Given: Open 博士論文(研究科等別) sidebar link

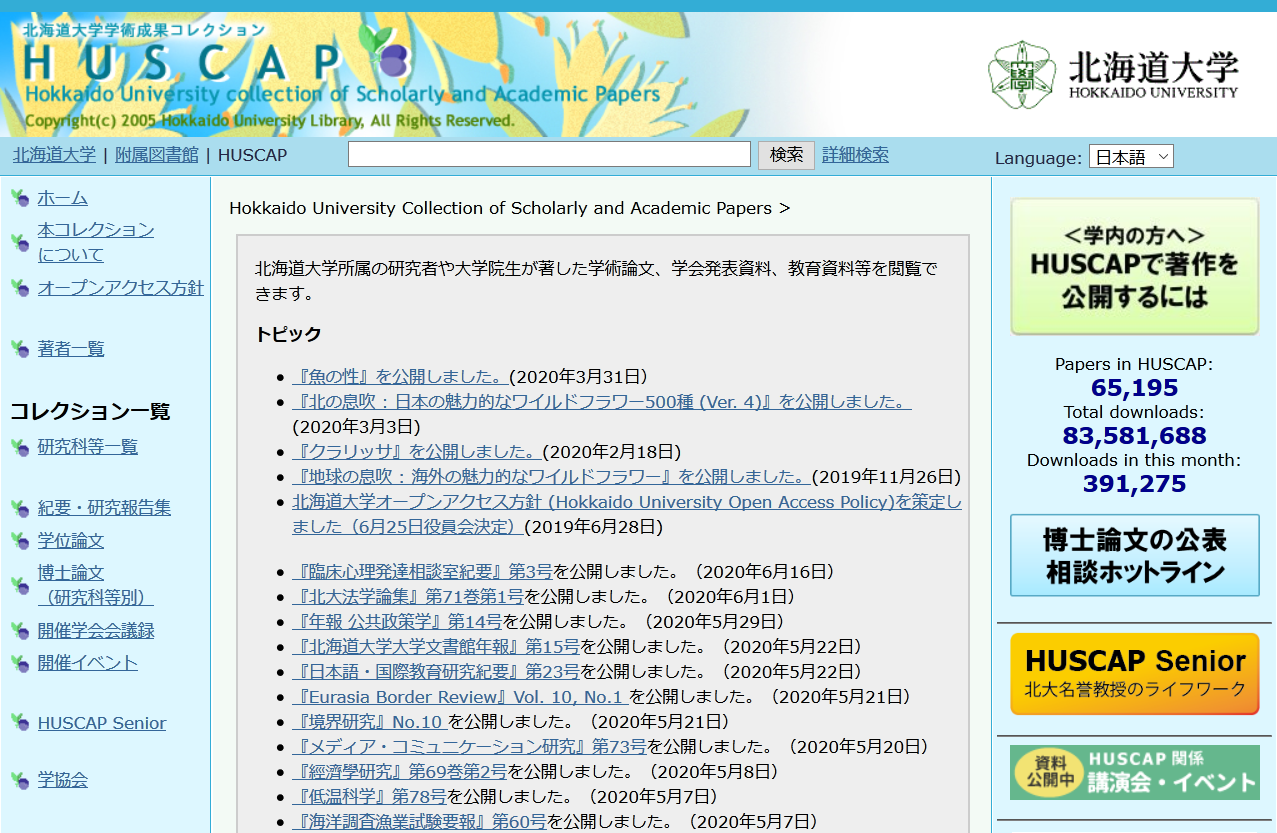Looking at the screenshot, I should coord(95,585).
